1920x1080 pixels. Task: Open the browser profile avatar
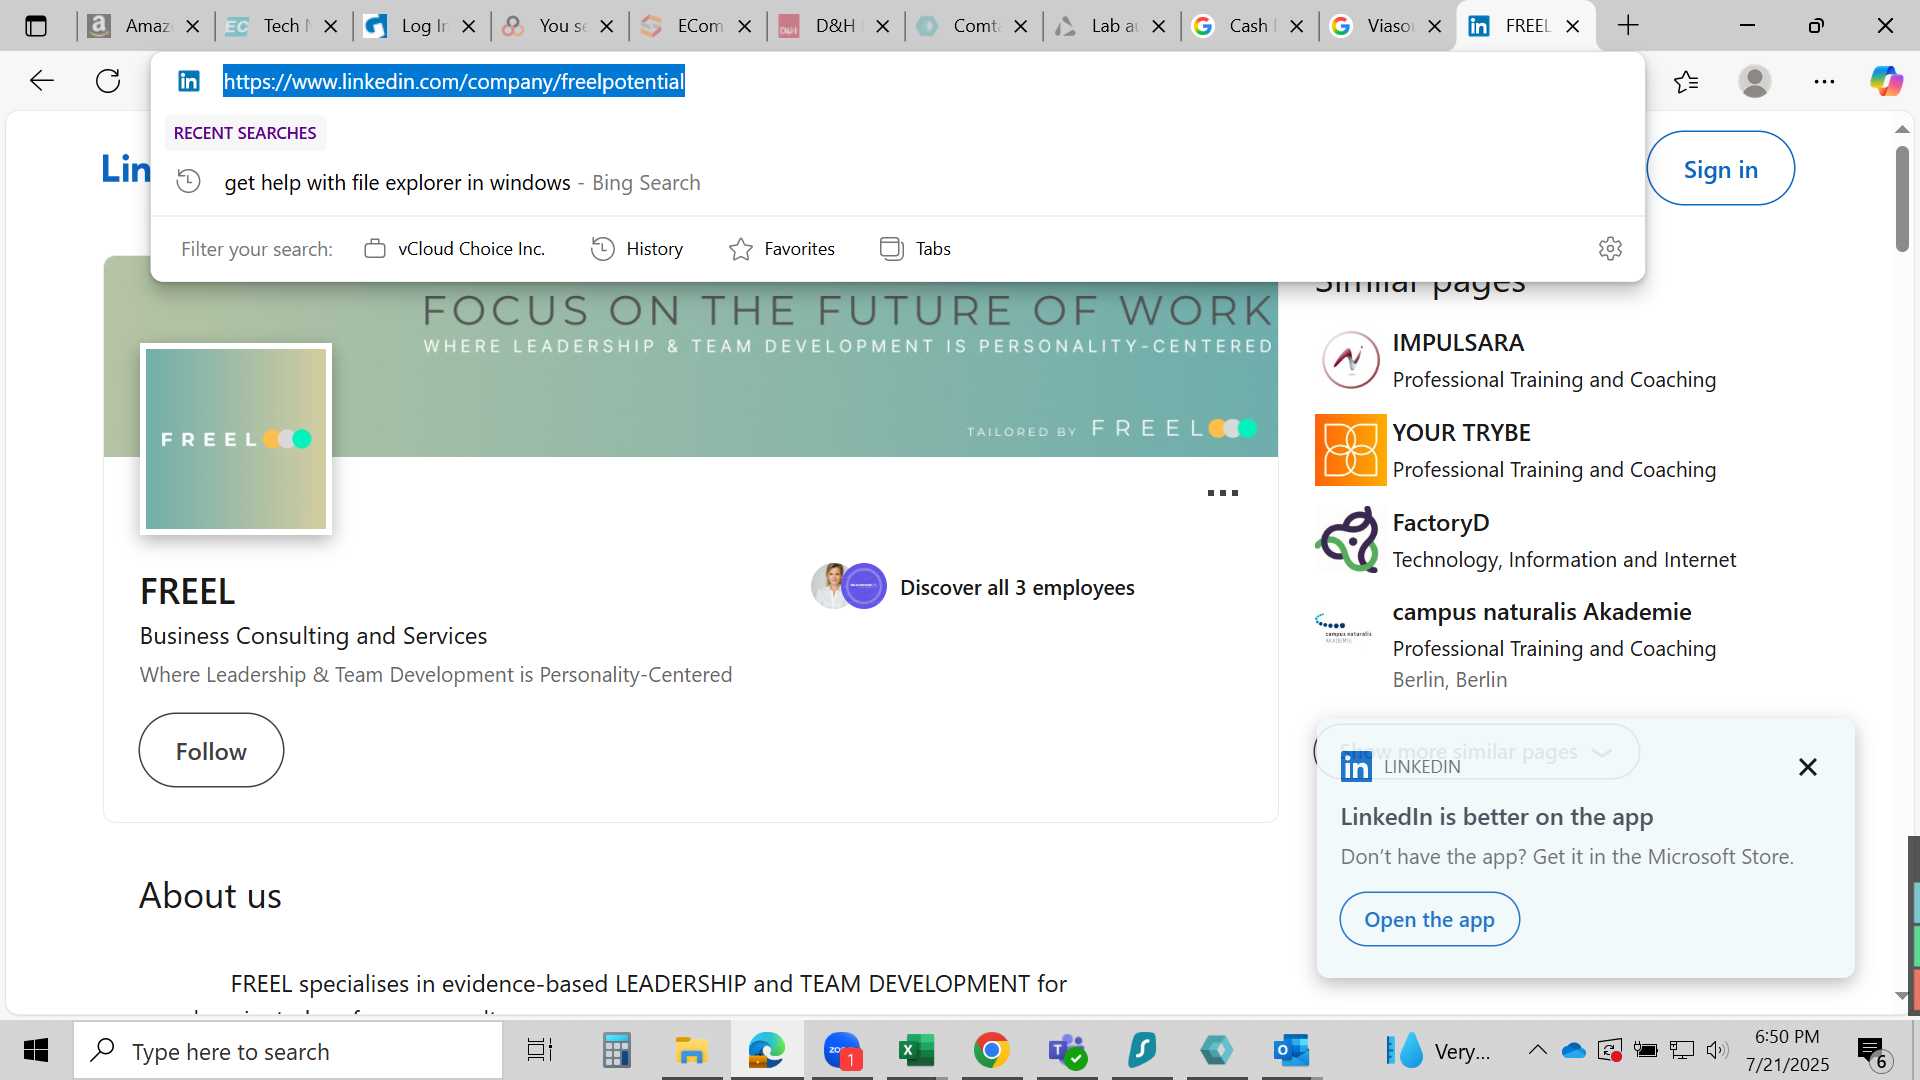[1755, 81]
